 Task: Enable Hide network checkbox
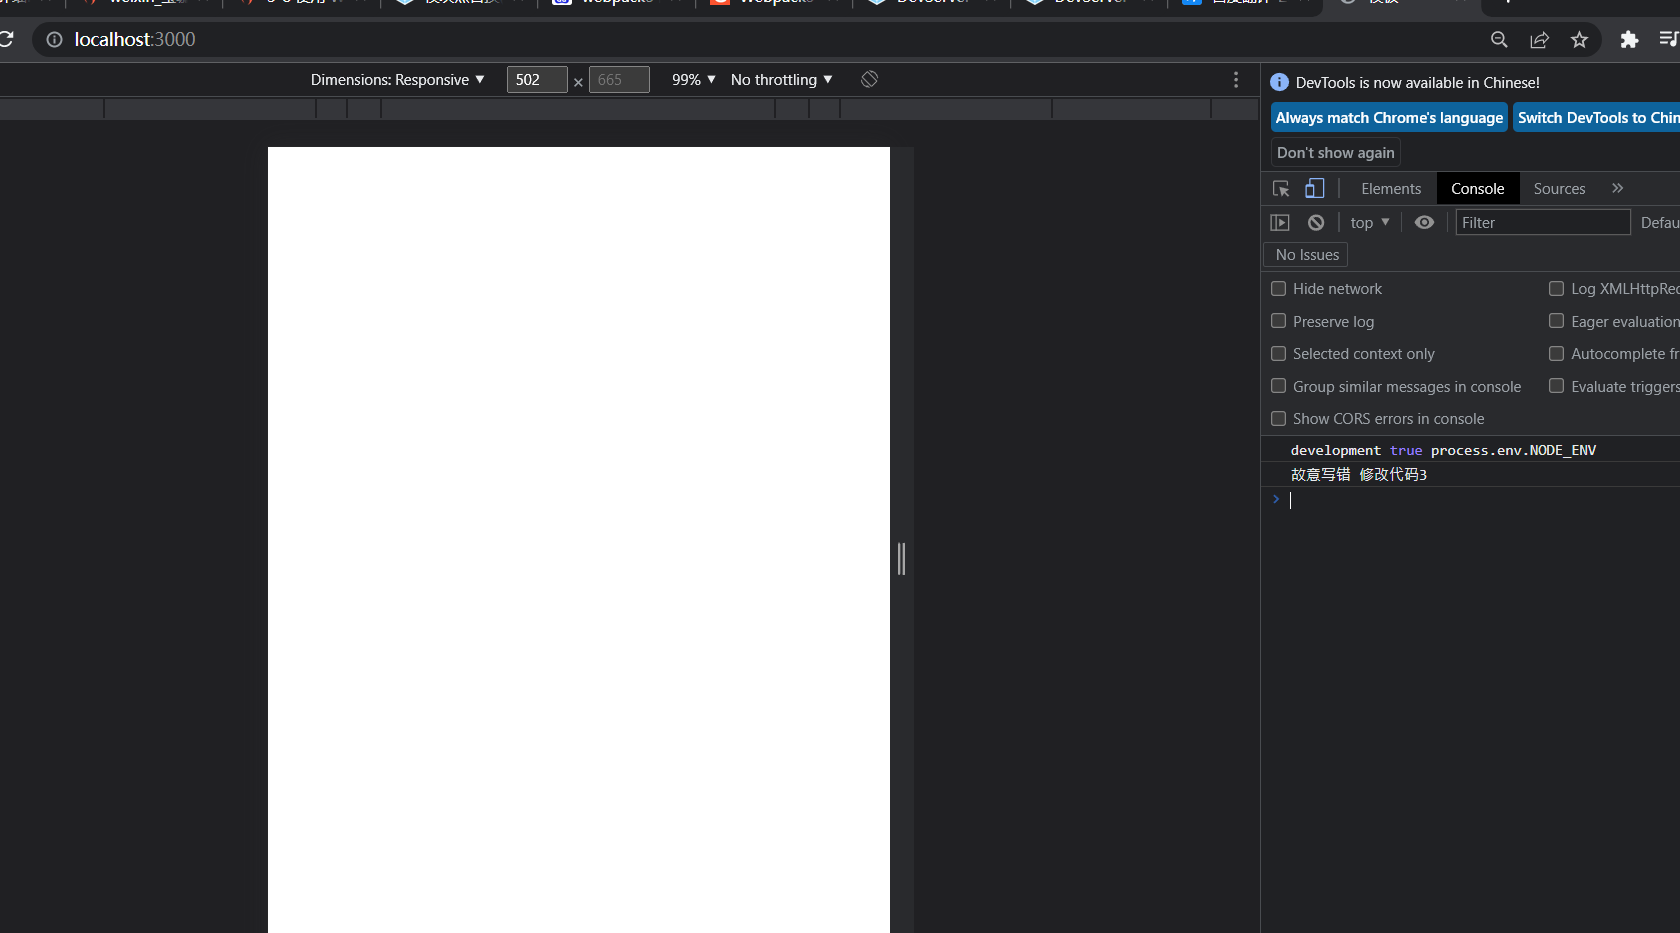1278,288
